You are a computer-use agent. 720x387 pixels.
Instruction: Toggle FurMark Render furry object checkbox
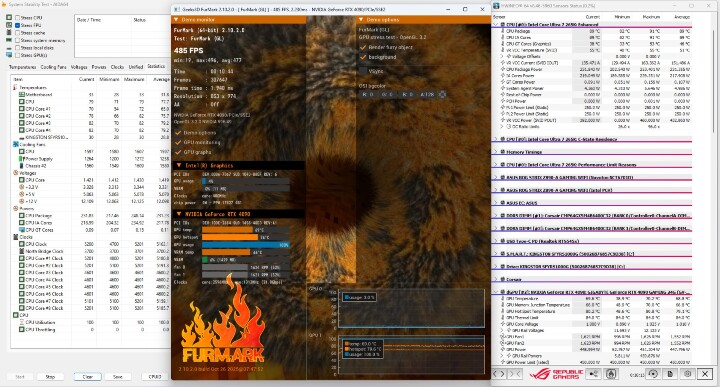coord(363,47)
